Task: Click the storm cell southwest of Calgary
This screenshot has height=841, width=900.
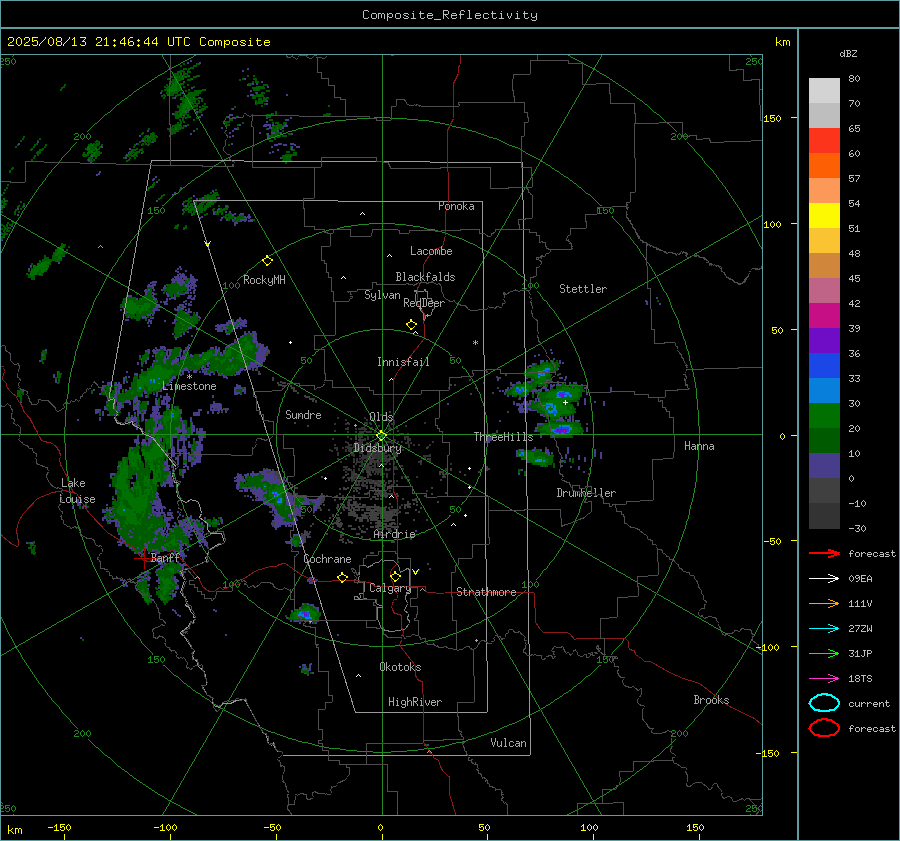Action: (305, 614)
